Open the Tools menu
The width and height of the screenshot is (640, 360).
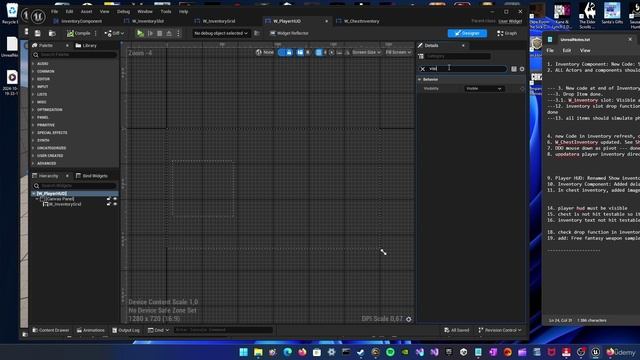(x=166, y=11)
